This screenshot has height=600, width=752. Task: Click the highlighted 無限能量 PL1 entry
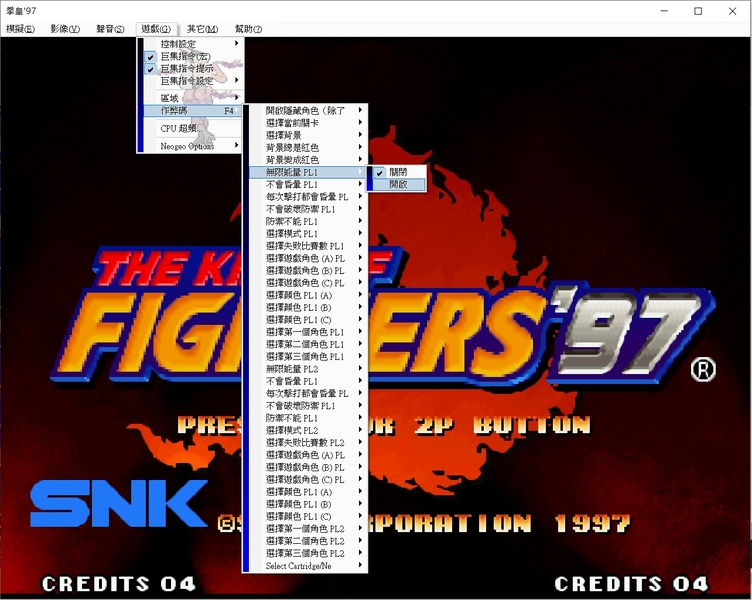point(308,172)
